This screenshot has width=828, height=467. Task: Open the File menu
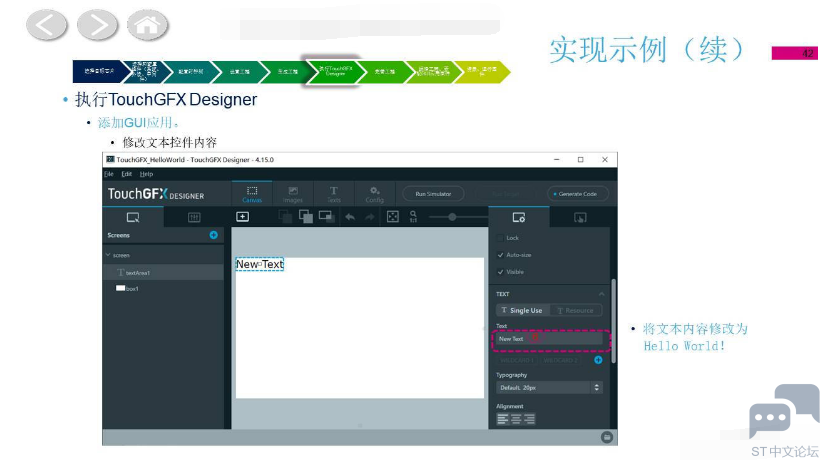[x=109, y=174]
